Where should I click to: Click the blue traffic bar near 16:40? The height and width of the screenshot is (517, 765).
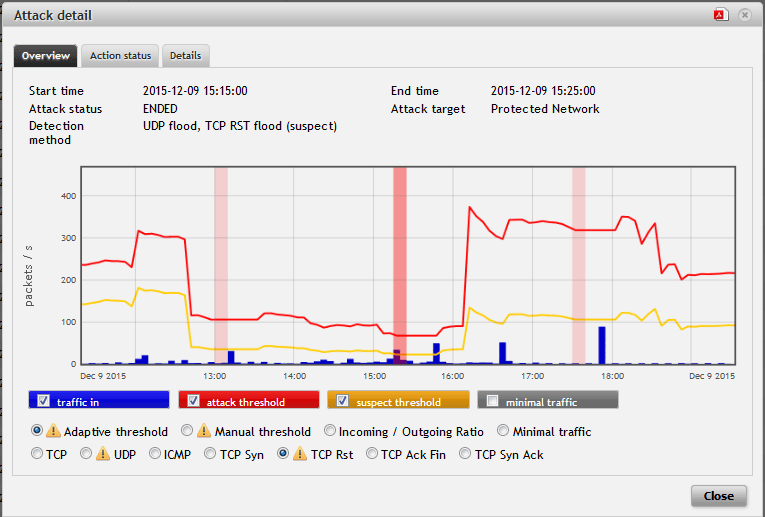tap(503, 353)
